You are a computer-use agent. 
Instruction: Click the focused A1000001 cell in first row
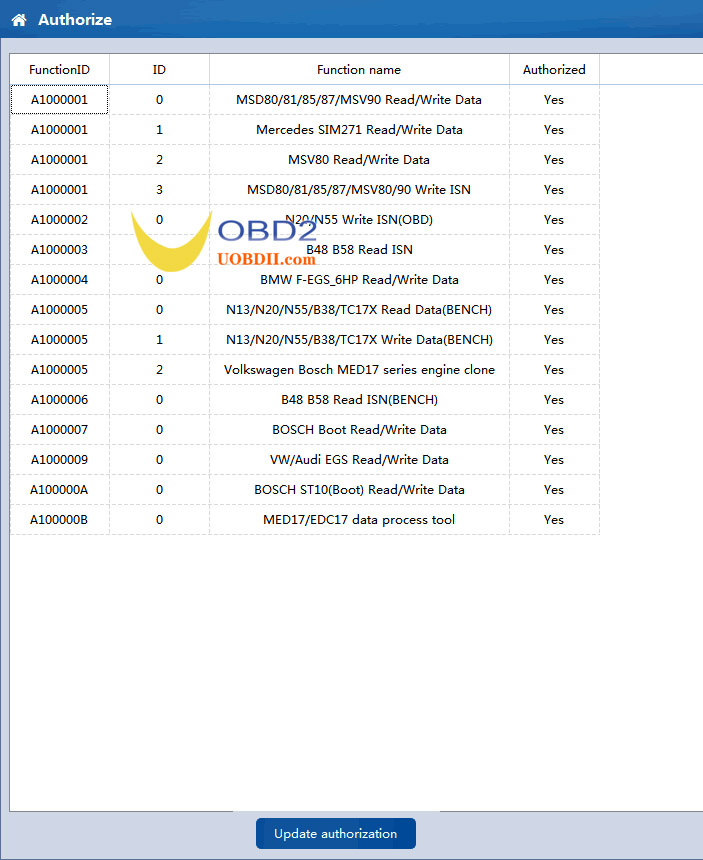(x=59, y=99)
